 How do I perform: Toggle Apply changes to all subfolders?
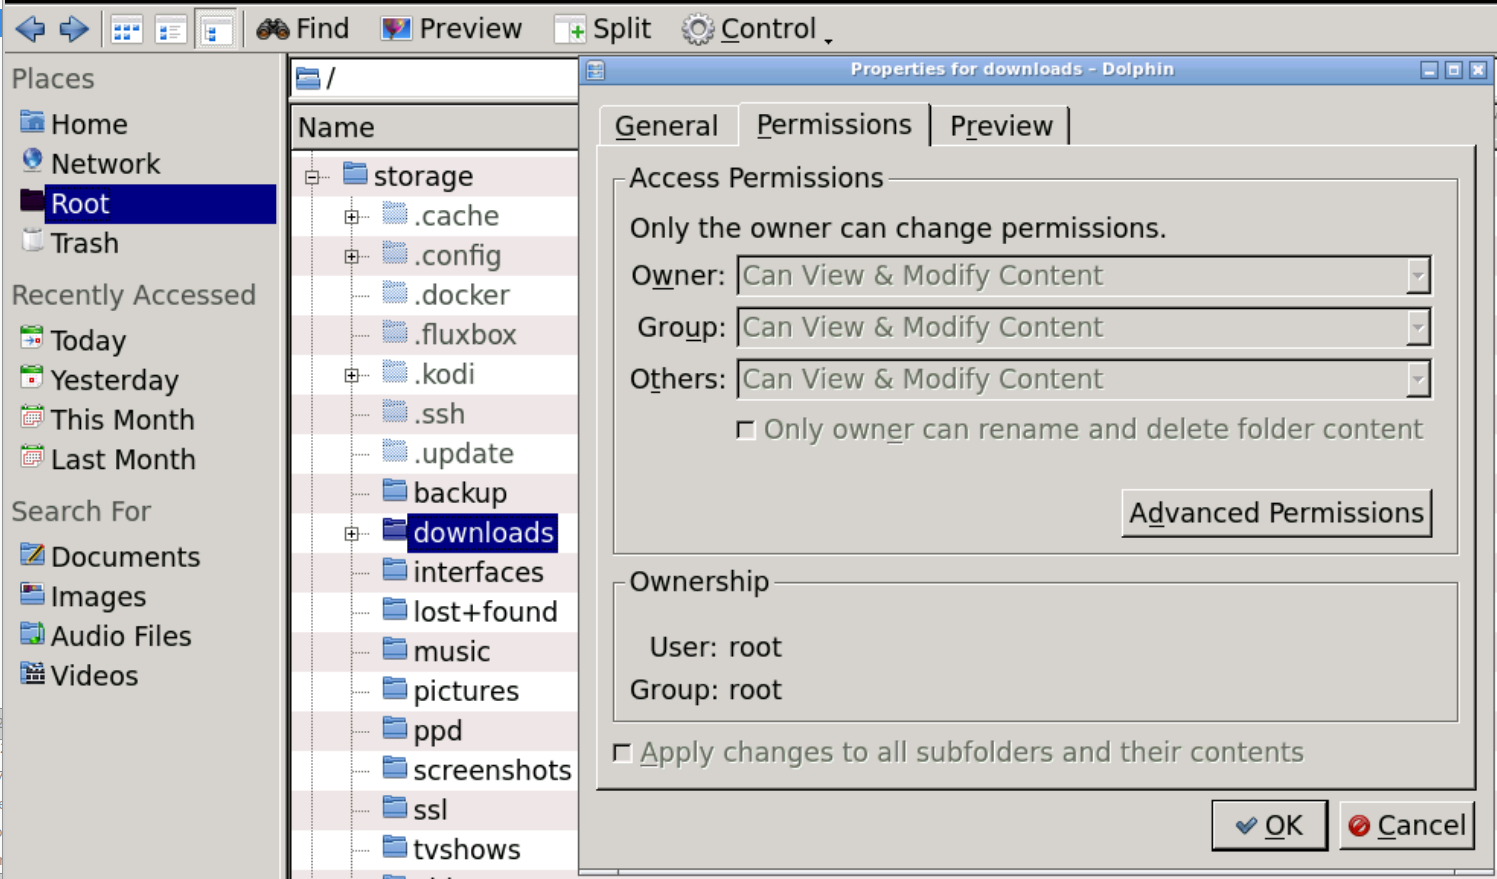(x=623, y=752)
